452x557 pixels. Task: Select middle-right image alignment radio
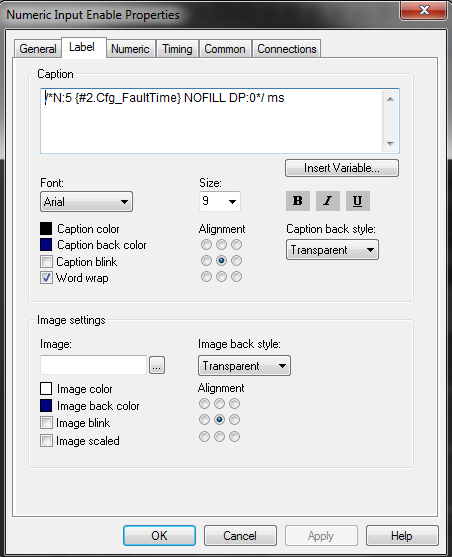[234, 420]
